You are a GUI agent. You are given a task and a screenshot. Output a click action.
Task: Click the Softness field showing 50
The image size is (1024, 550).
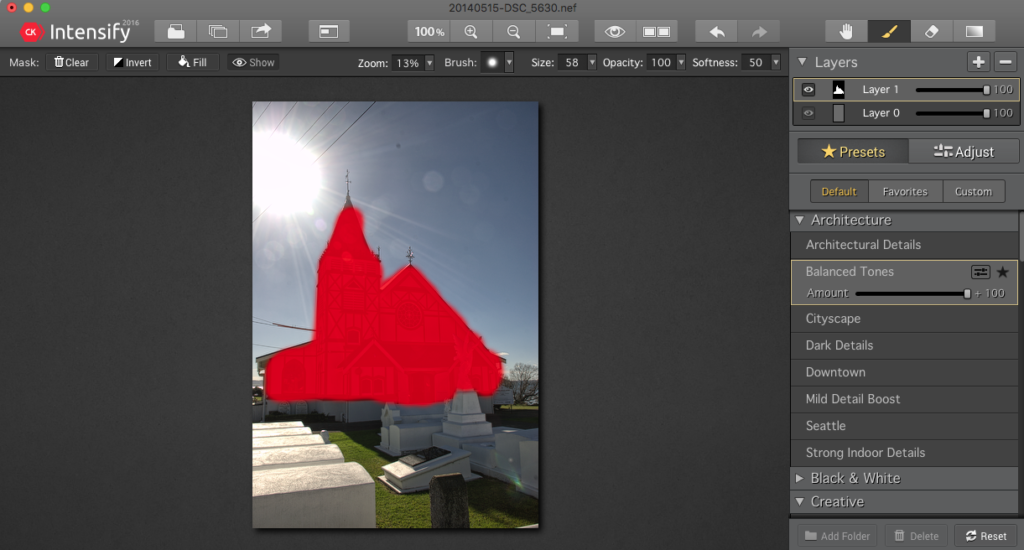[756, 63]
